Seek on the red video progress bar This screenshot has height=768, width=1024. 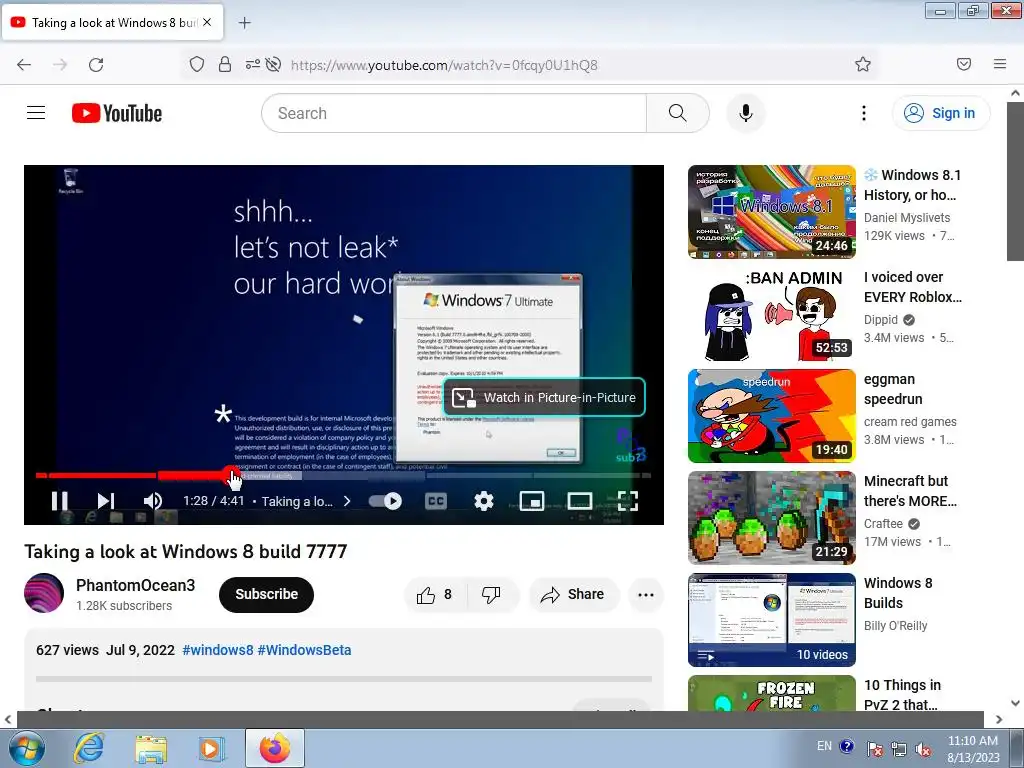coord(344,475)
